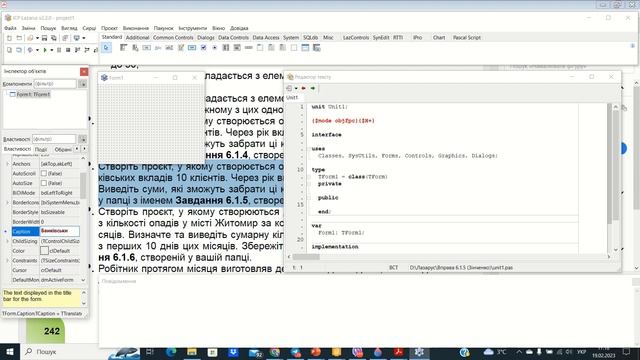The image size is (640, 360).
Task: Click the Pause execution icon
Action: [x=59, y=50]
